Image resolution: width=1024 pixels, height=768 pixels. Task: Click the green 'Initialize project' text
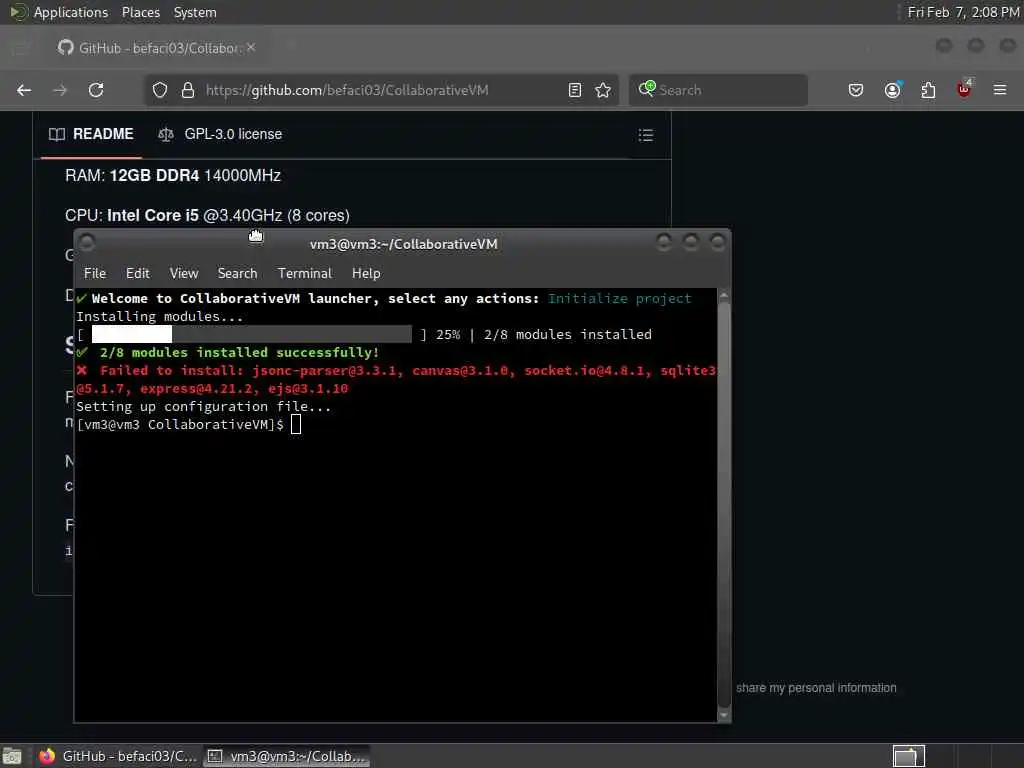[x=619, y=298]
